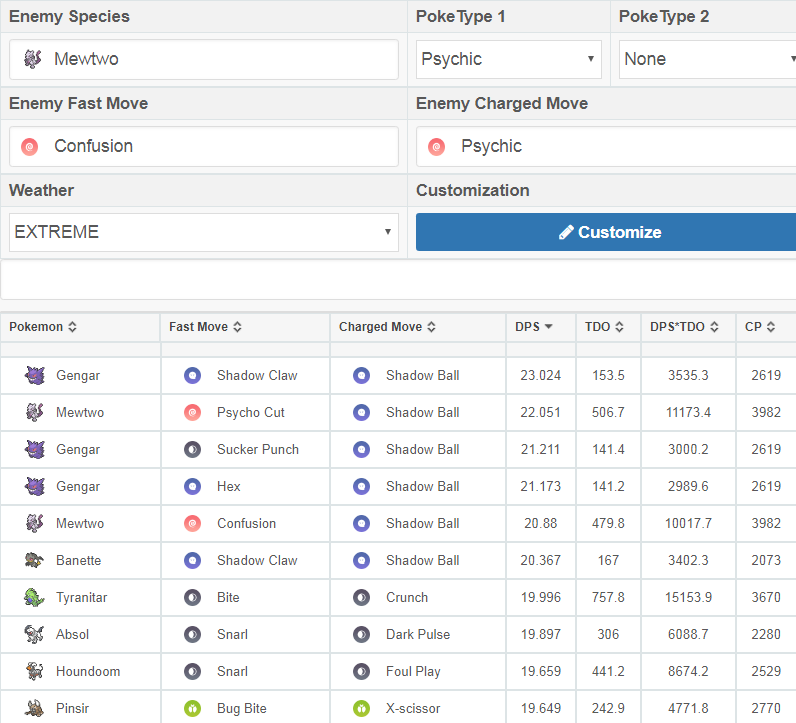This screenshot has height=723, width=796.
Task: Click the dark type icon beside Sucker Punch
Action: (192, 450)
